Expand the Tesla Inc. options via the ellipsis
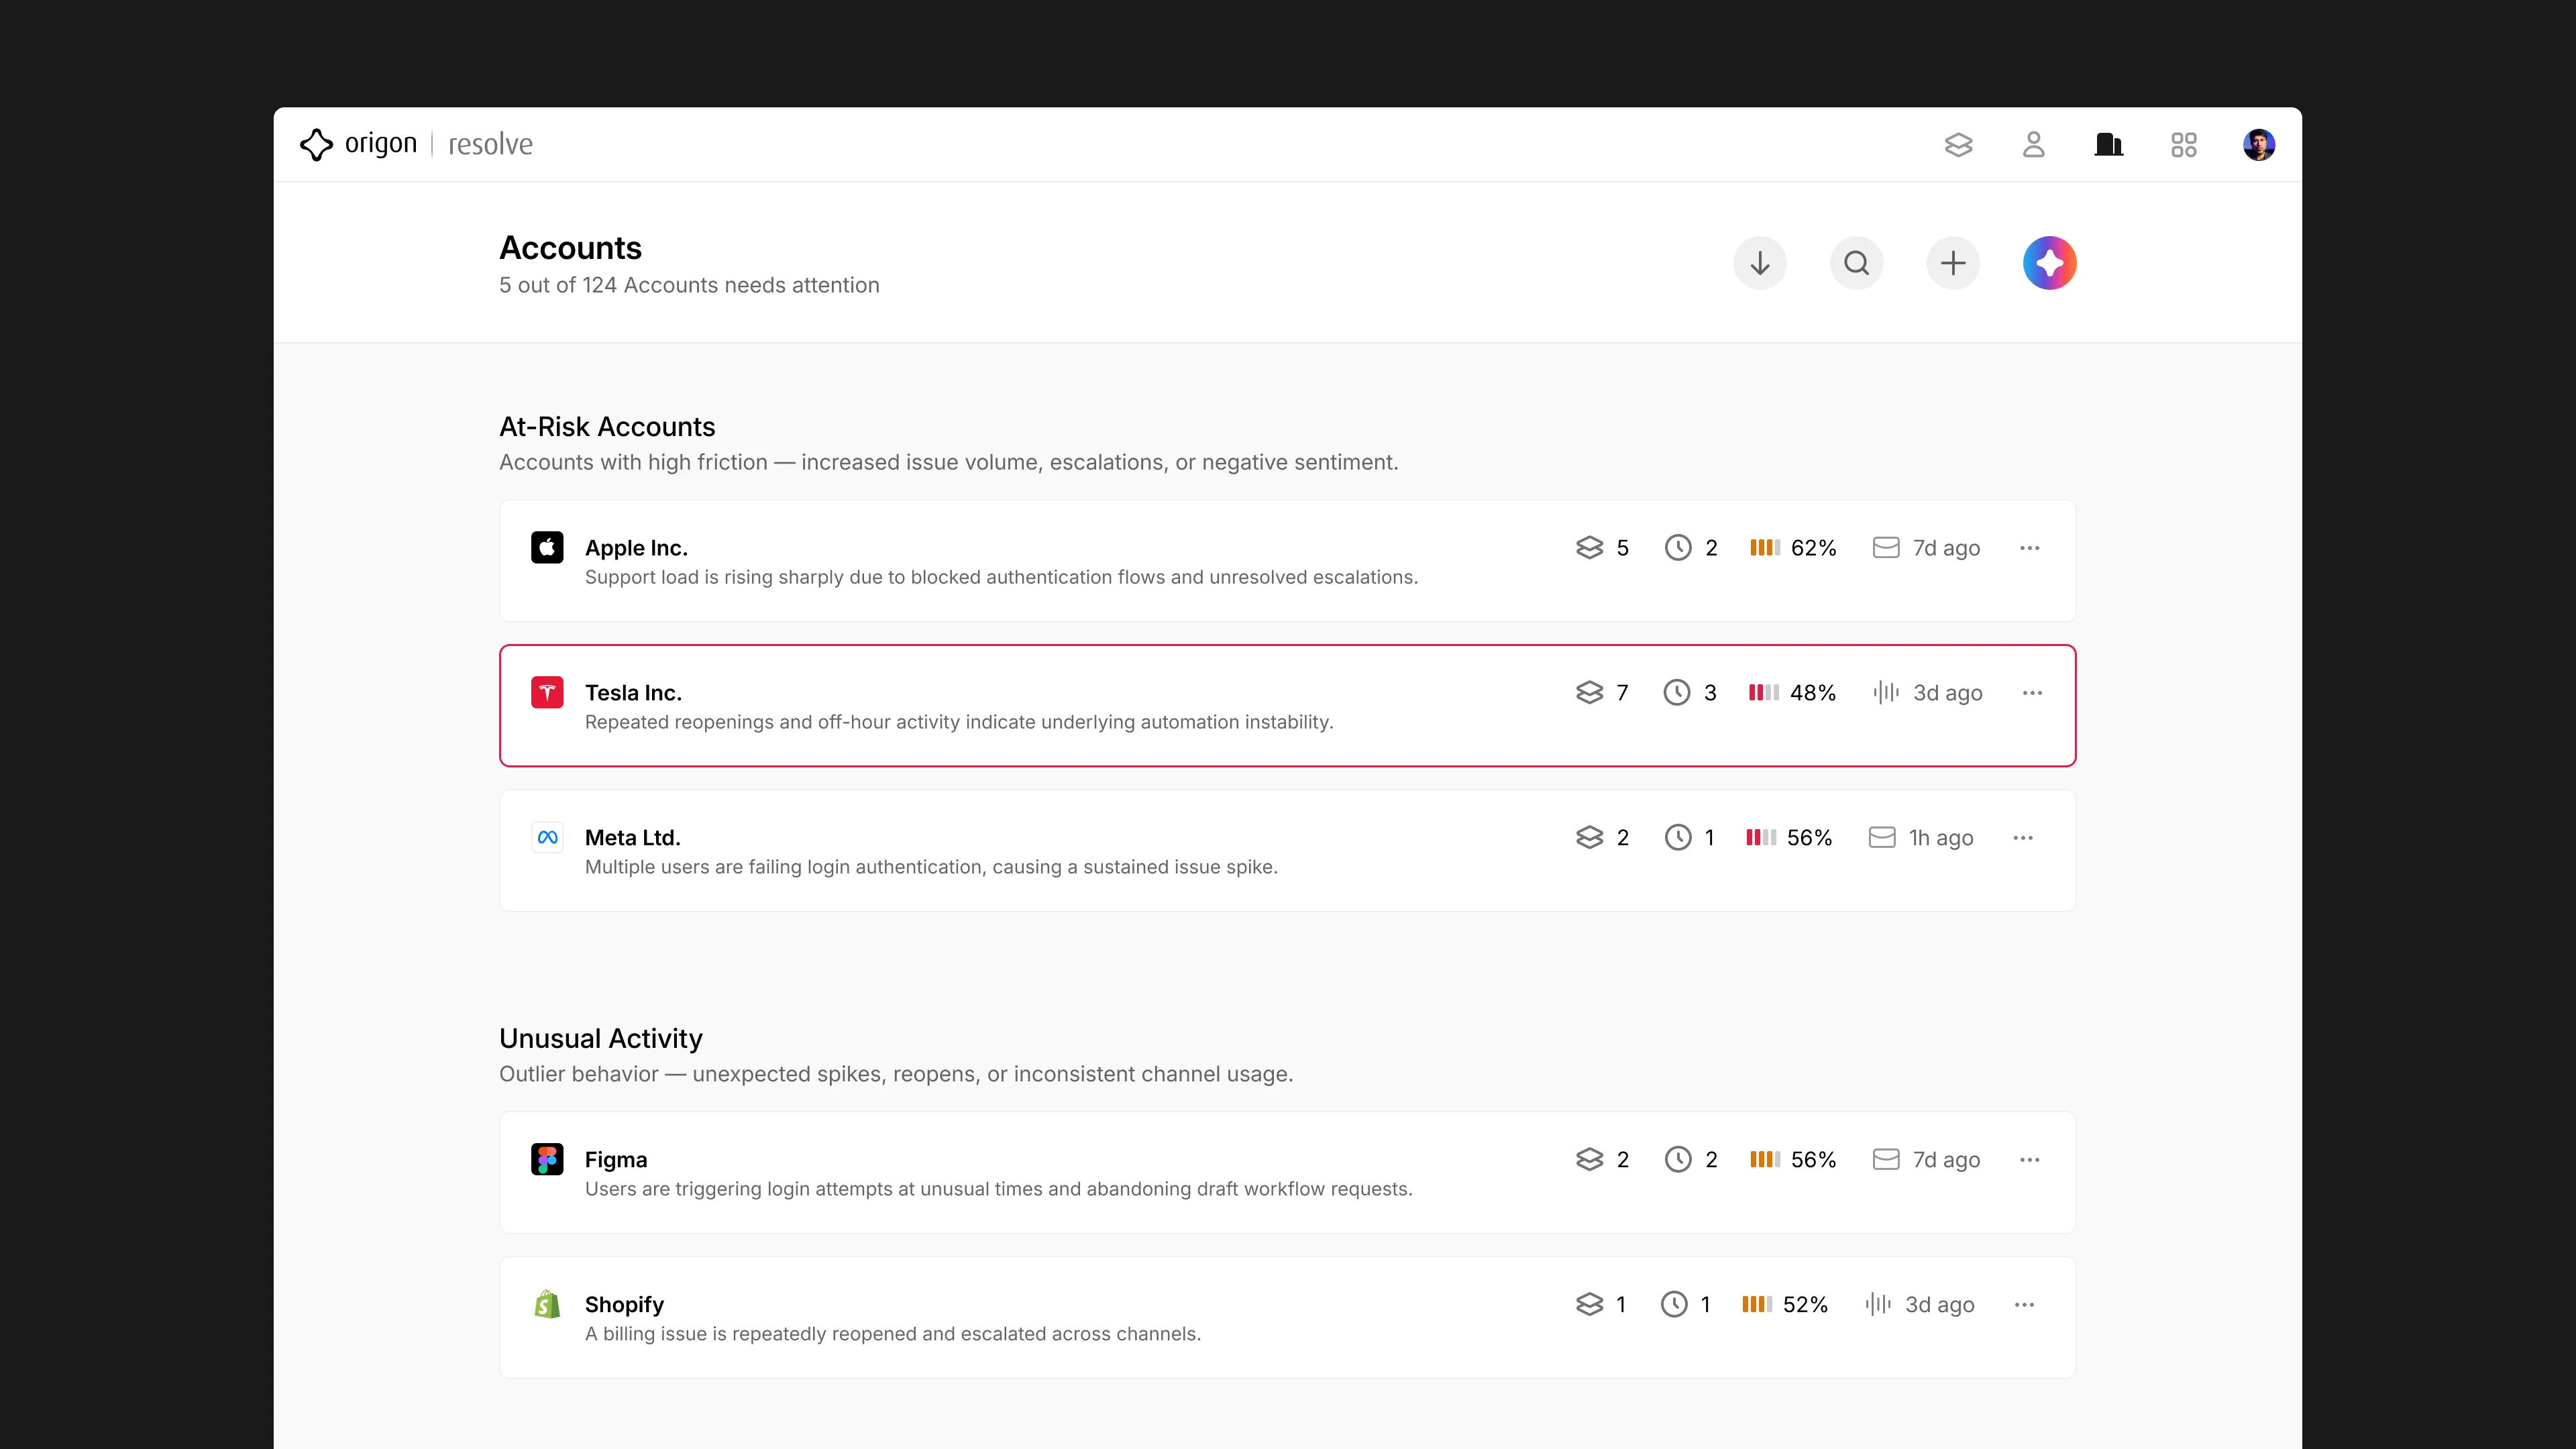 (x=2031, y=692)
